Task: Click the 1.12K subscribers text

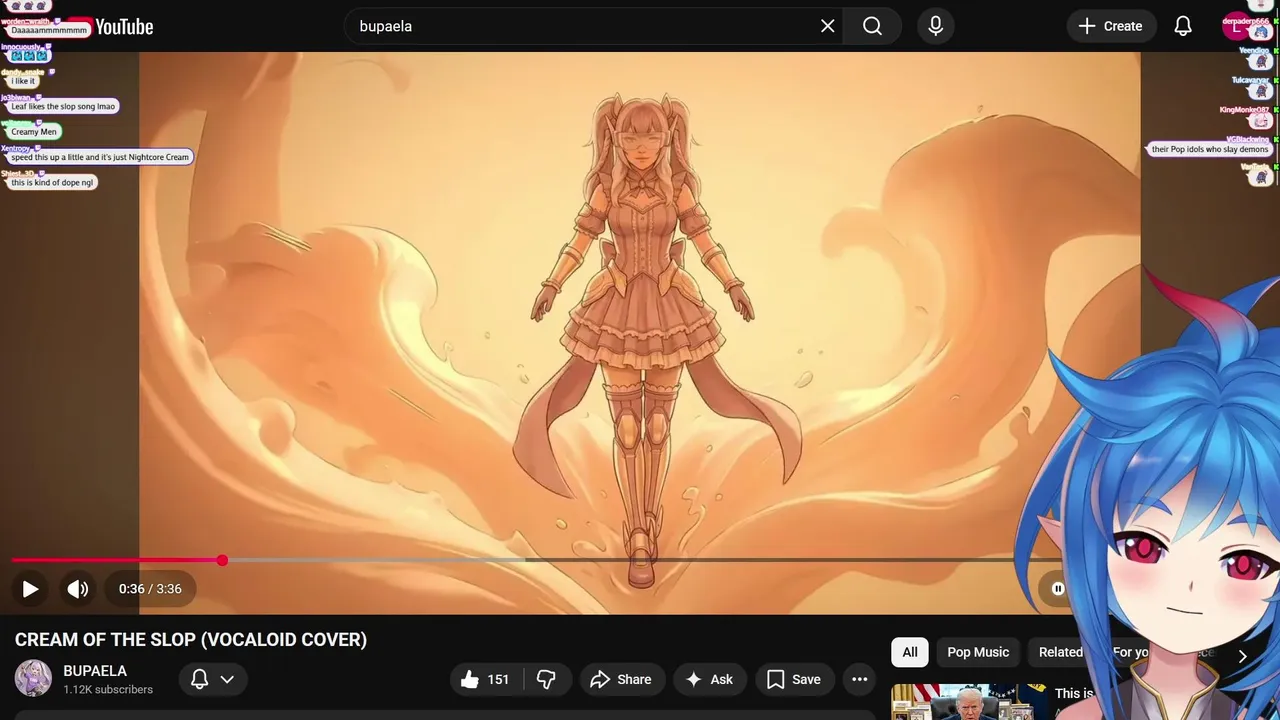Action: pyautogui.click(x=108, y=690)
